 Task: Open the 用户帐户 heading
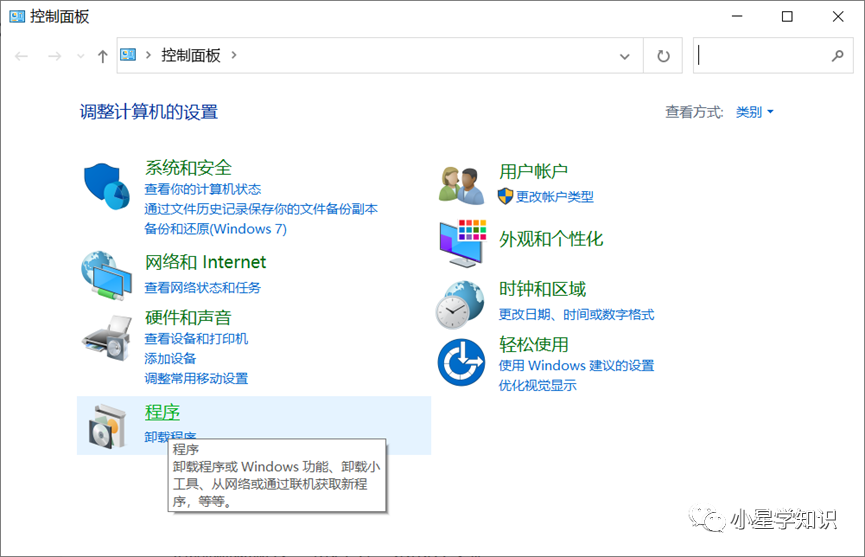[533, 171]
